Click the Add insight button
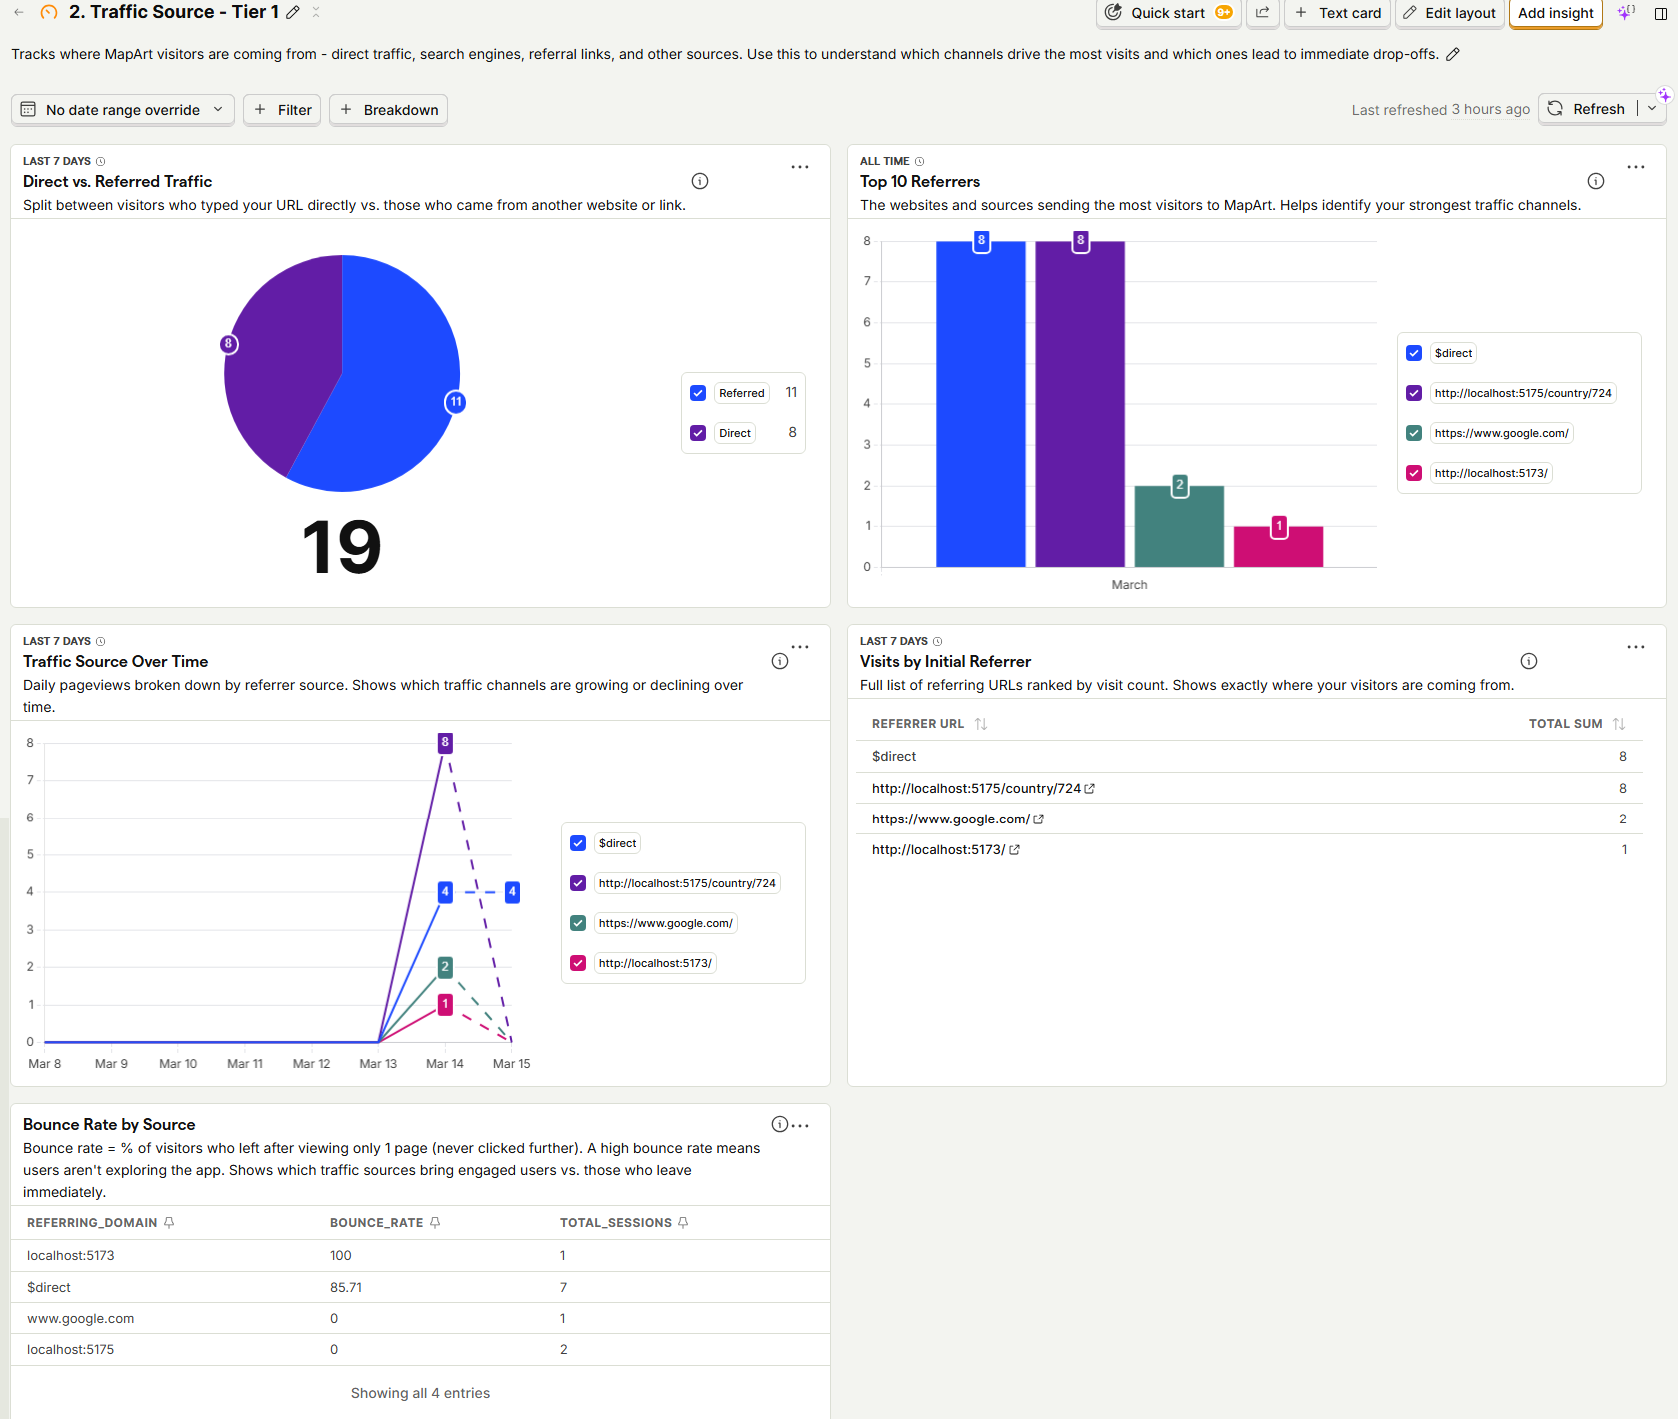Image resolution: width=1678 pixels, height=1419 pixels. point(1554,13)
